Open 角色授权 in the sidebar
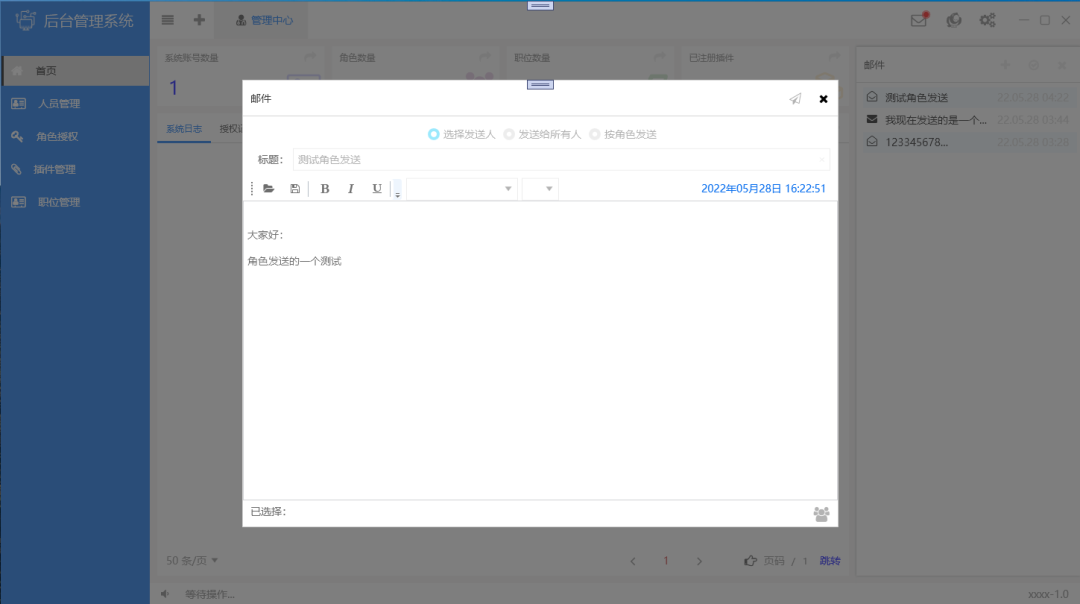This screenshot has width=1080, height=604. [x=75, y=136]
